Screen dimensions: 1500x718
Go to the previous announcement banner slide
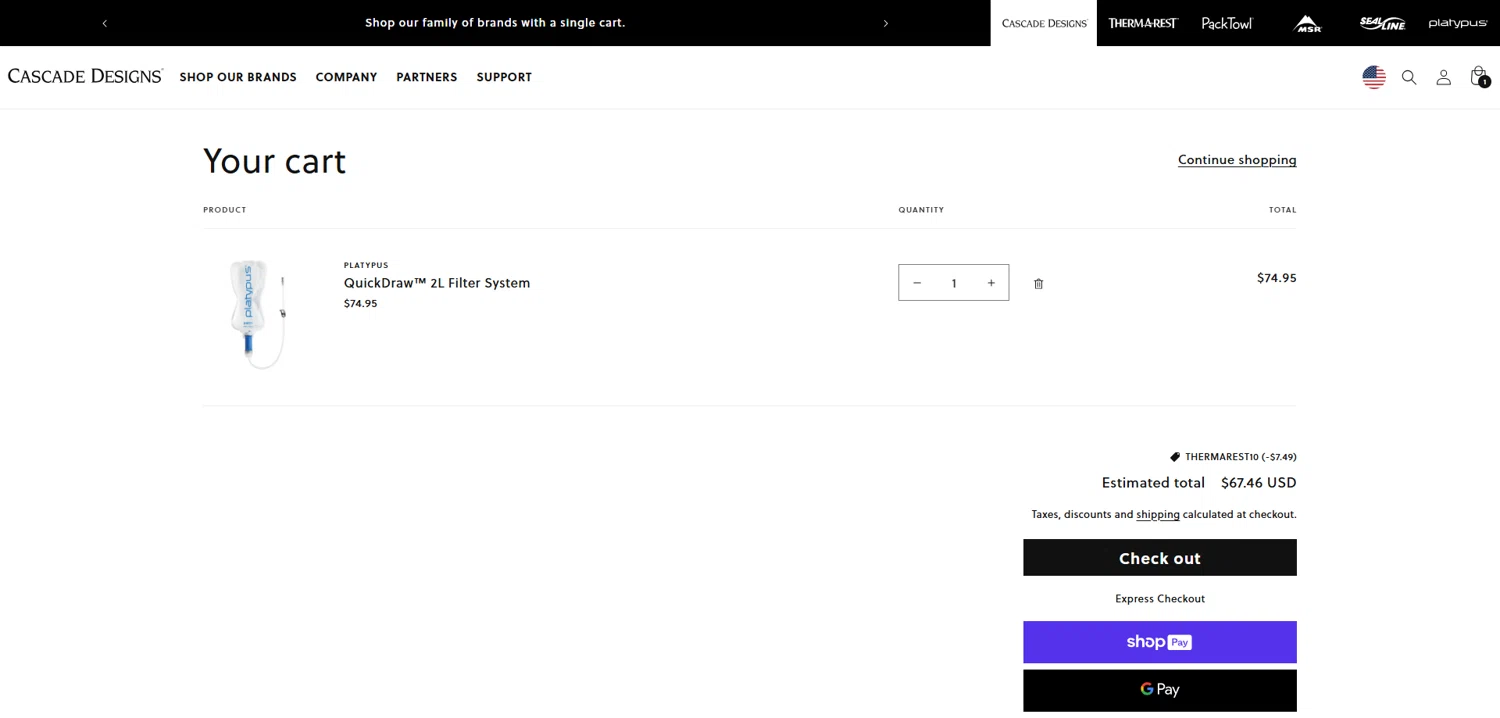[x=105, y=23]
